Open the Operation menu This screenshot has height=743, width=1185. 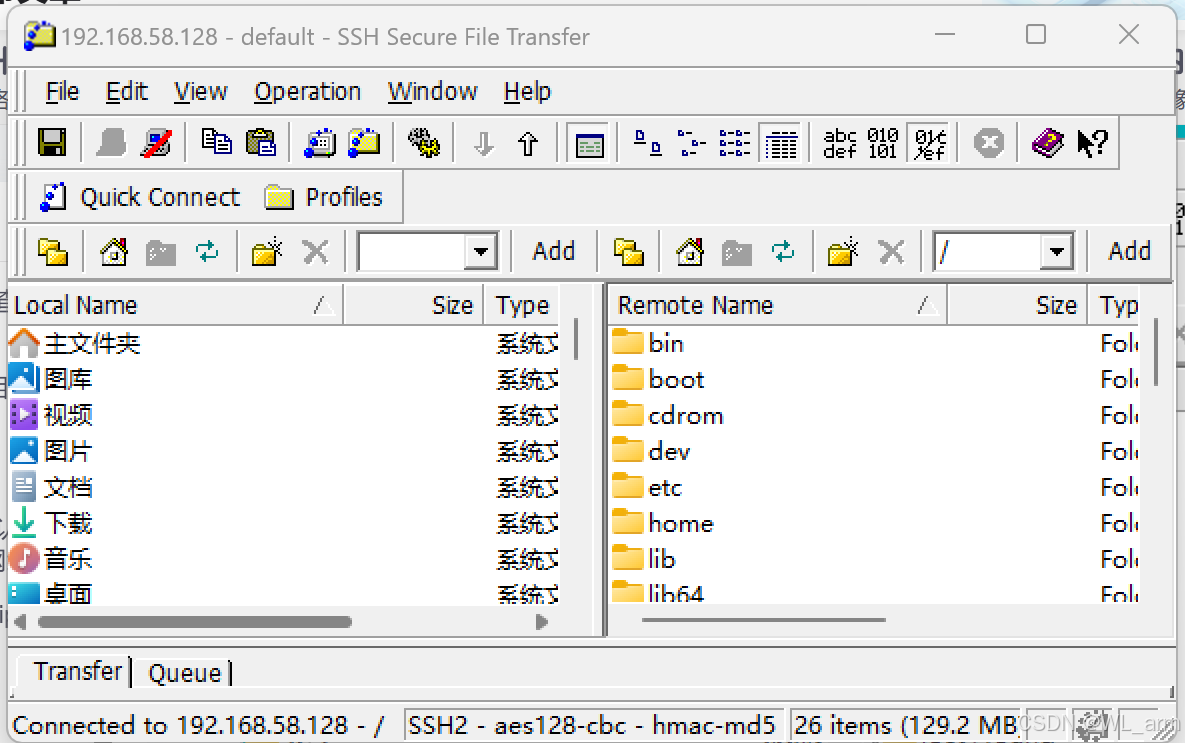[308, 91]
